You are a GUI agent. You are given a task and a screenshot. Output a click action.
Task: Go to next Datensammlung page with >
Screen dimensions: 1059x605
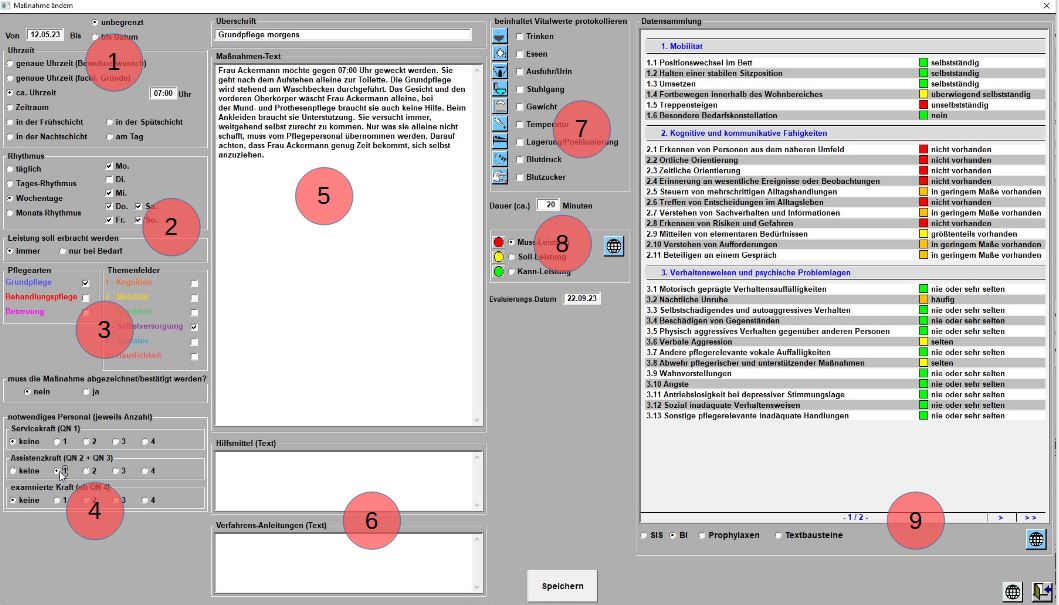[1000, 517]
